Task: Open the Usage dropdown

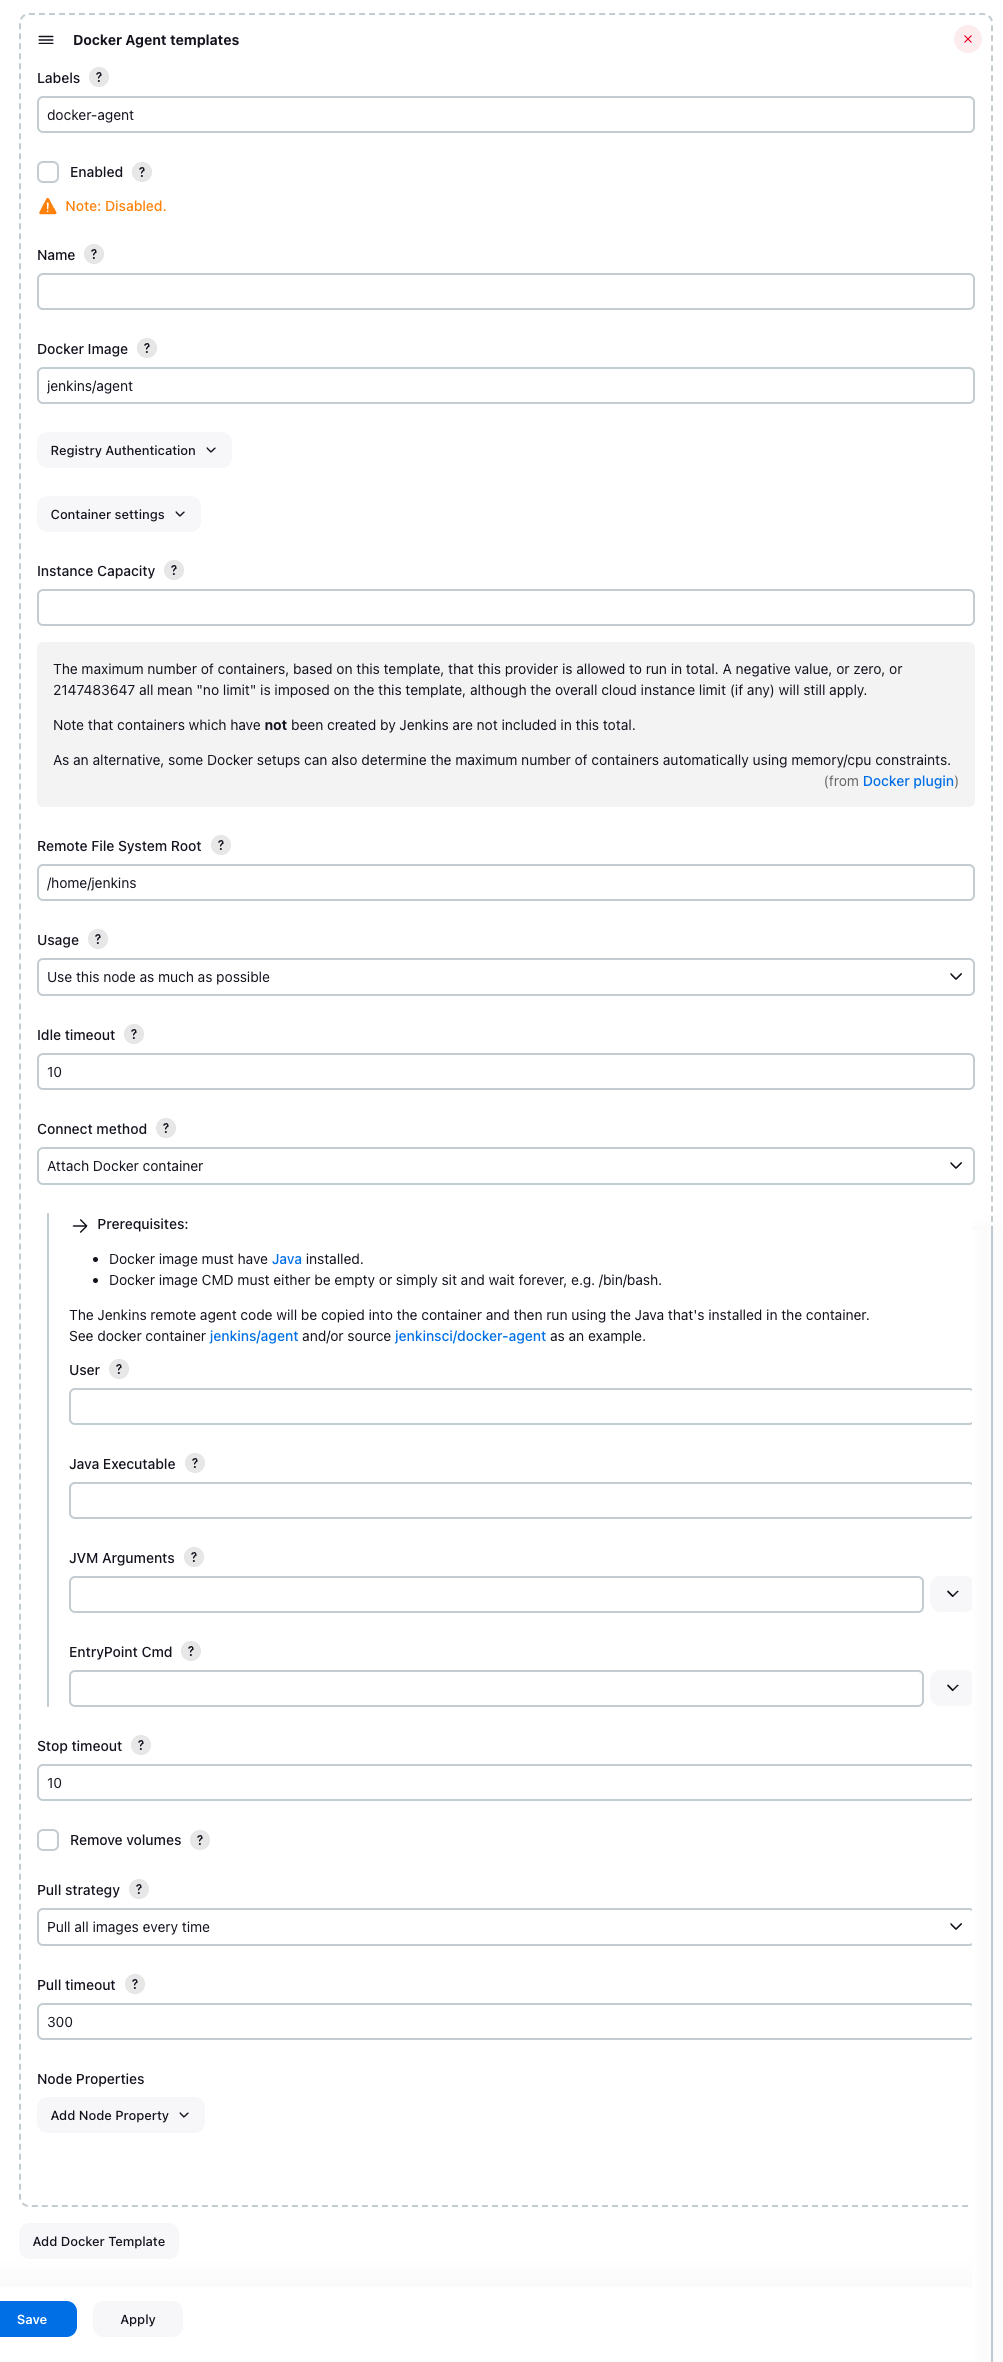Action: (x=505, y=977)
